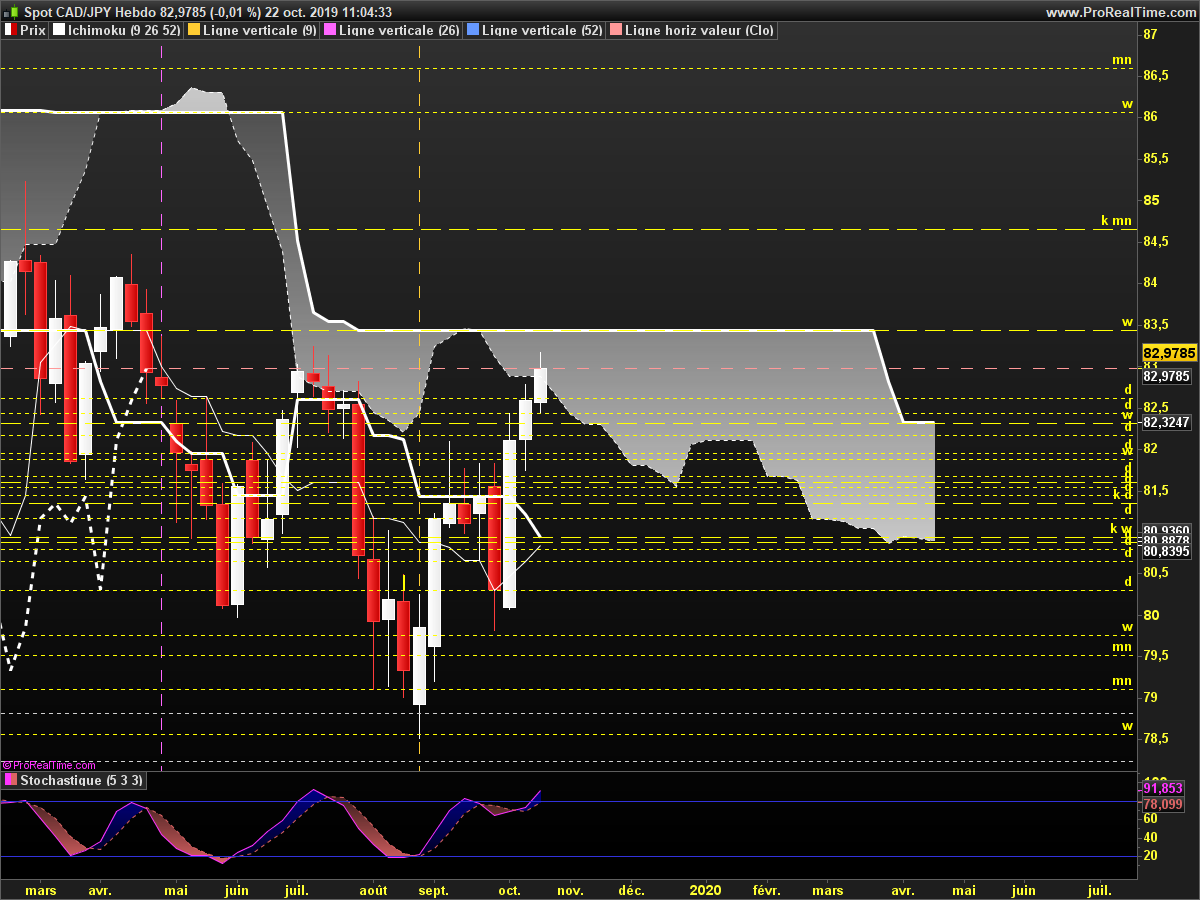Viewport: 1200px width, 900px height.
Task: Click the 2020 year marker on time axis
Action: tap(705, 890)
